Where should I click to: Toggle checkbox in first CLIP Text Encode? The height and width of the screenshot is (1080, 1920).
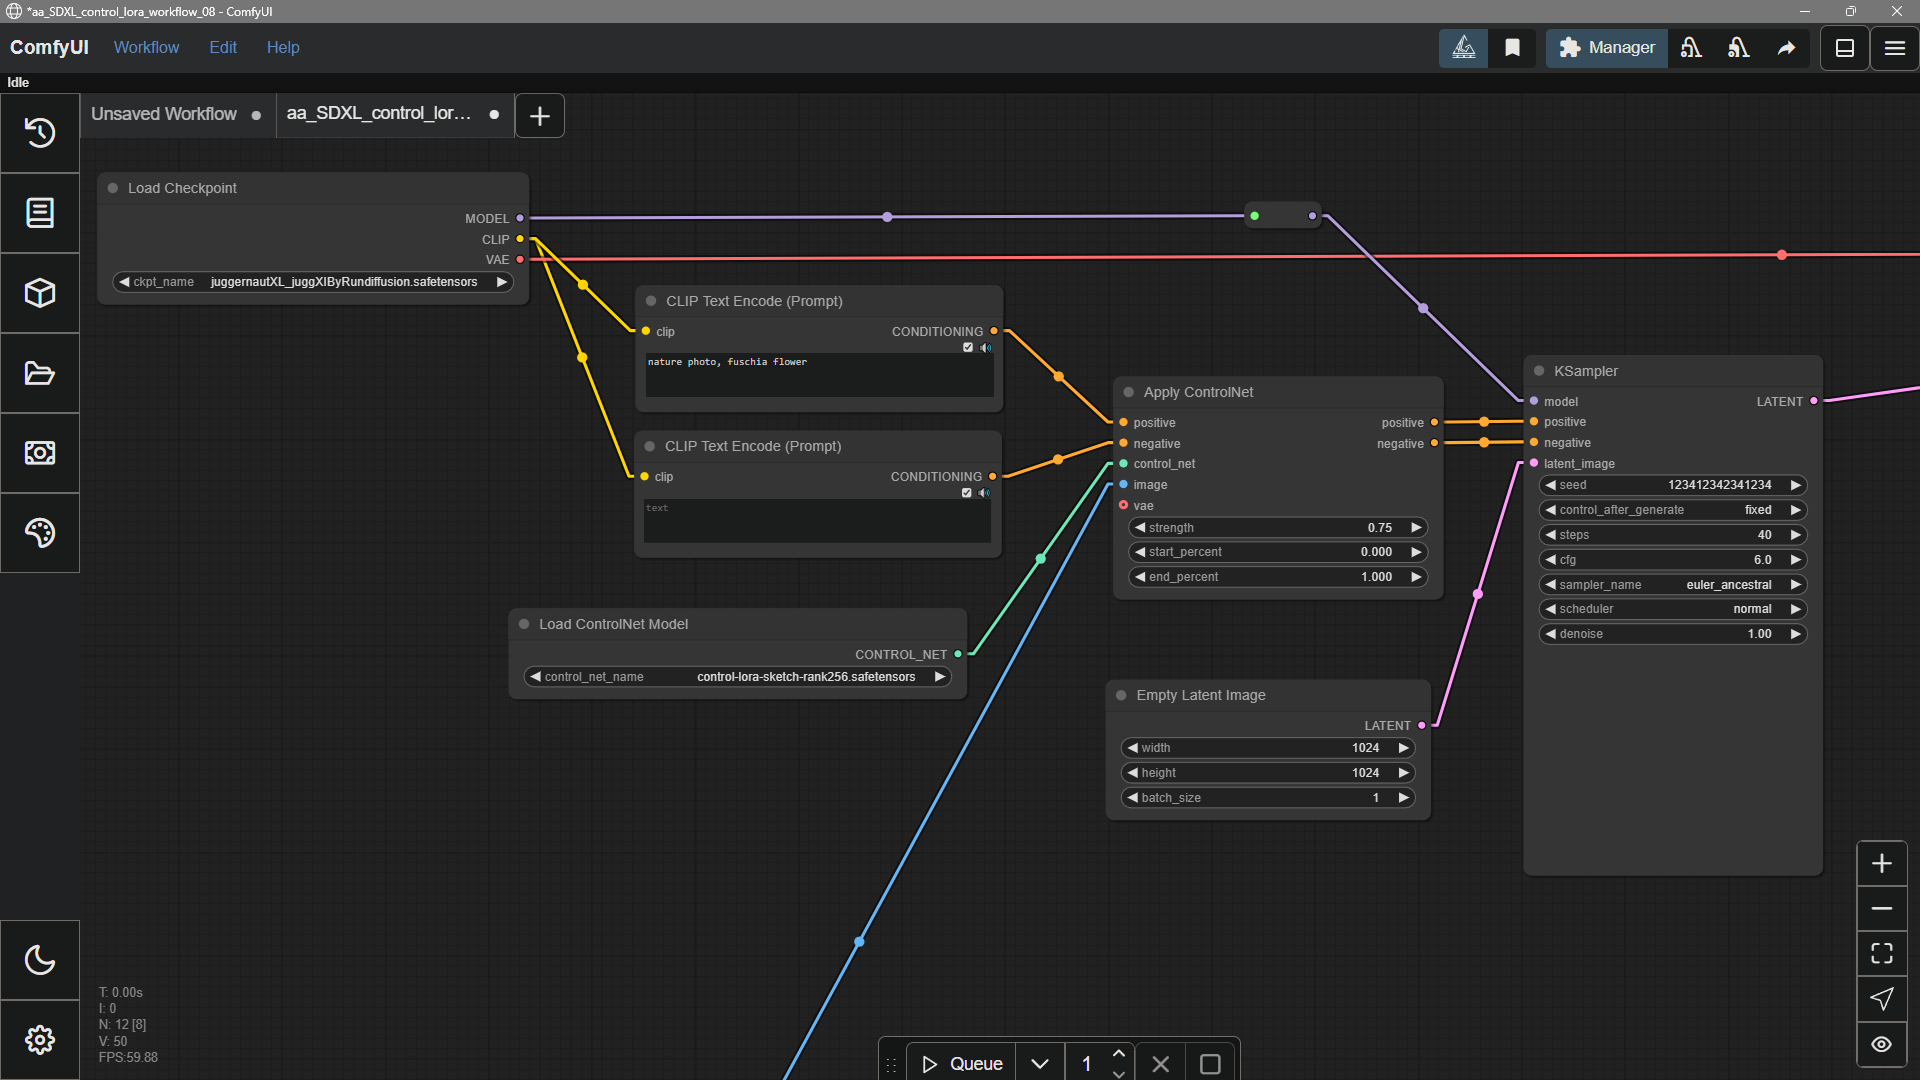(967, 348)
